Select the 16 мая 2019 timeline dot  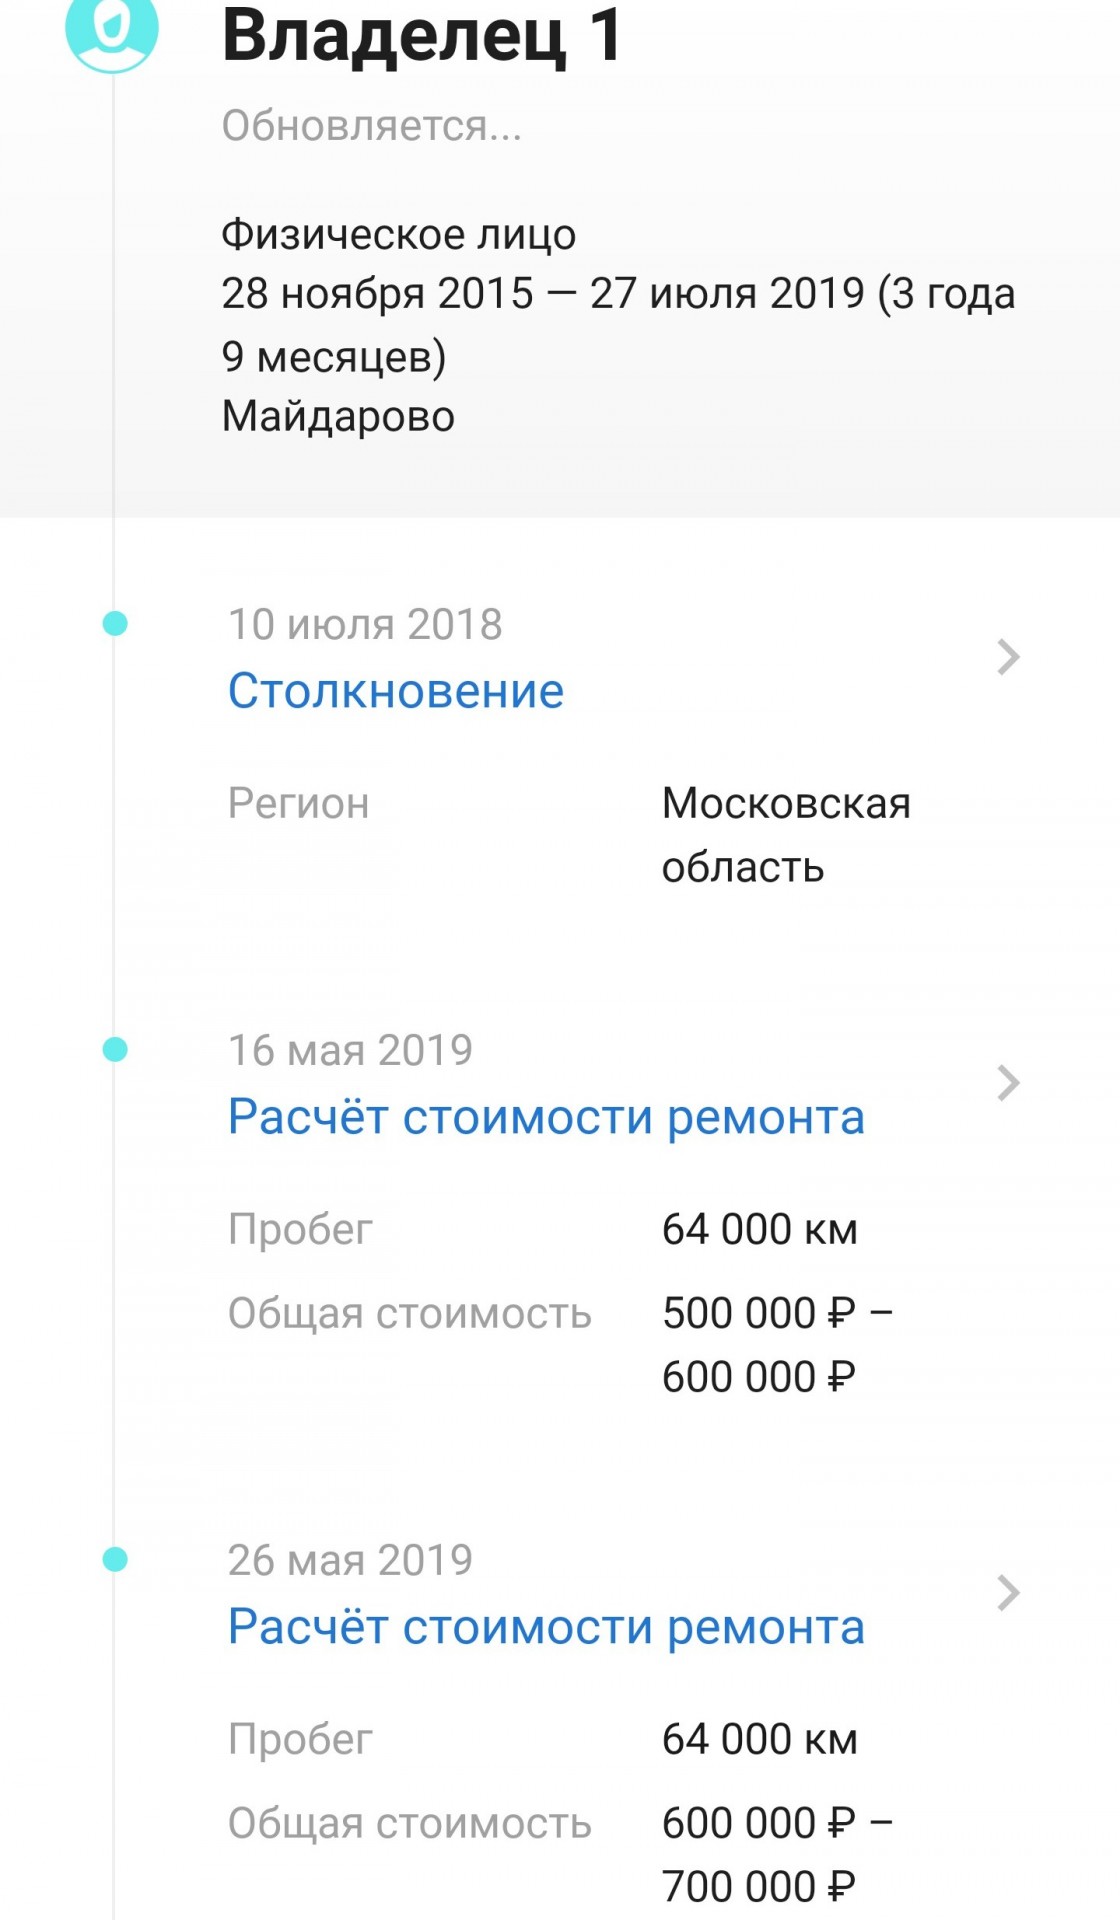point(115,1049)
